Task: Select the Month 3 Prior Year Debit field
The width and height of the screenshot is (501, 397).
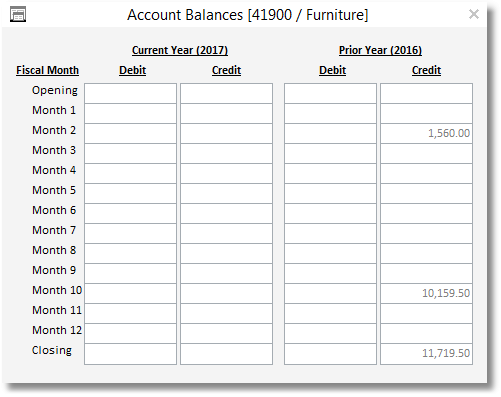Action: (330, 153)
